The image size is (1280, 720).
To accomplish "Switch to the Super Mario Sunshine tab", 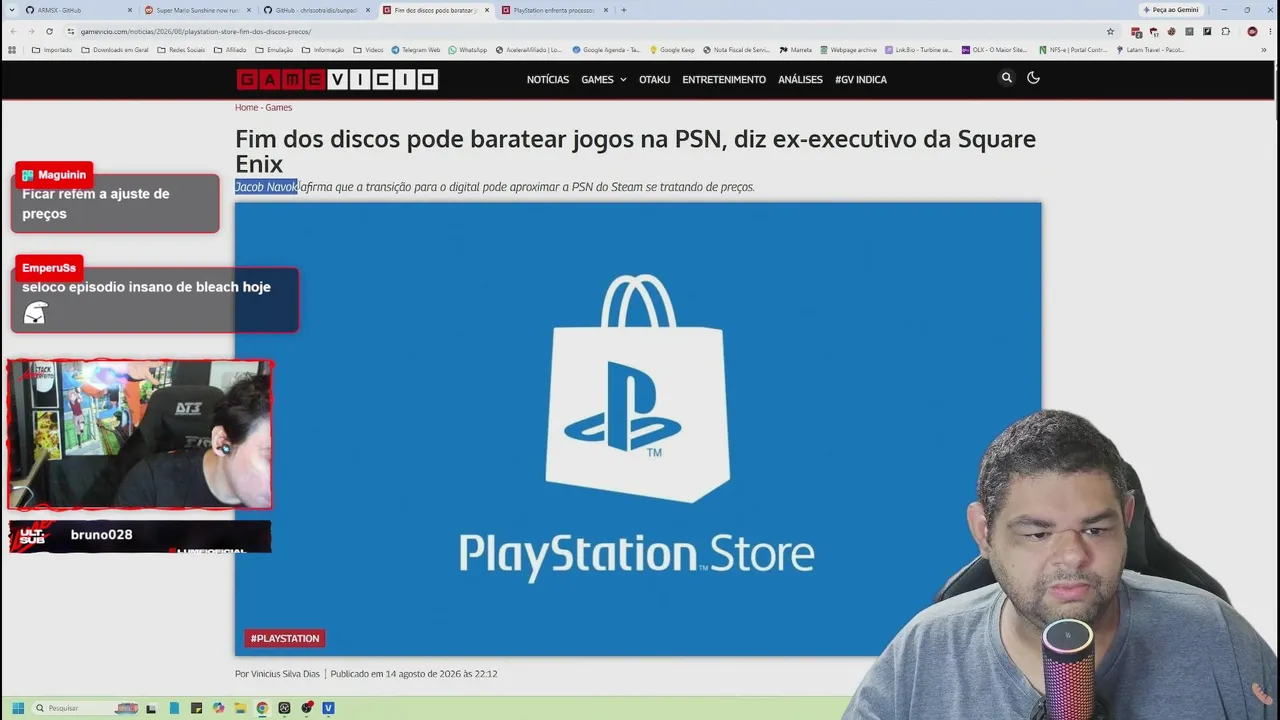I will 195,10.
